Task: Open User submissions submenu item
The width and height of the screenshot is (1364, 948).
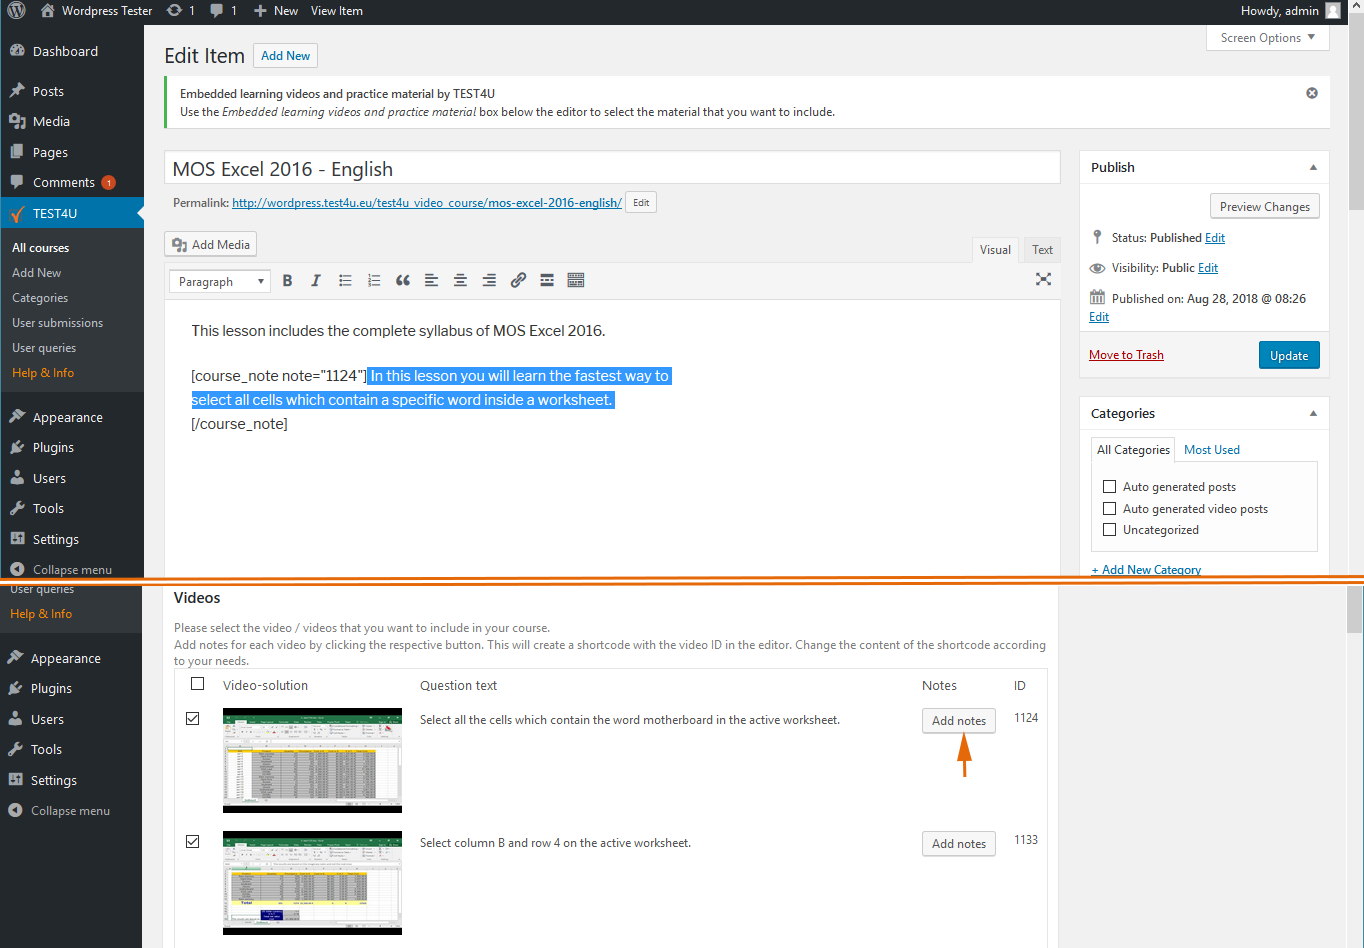Action: pos(58,323)
